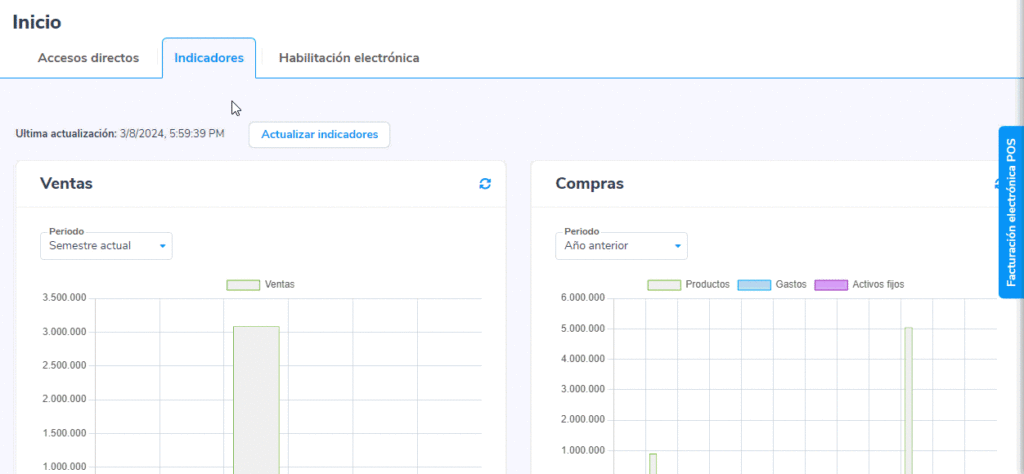The height and width of the screenshot is (474, 1024).
Task: Click the caret in the Año anterior selector
Action: (x=677, y=246)
